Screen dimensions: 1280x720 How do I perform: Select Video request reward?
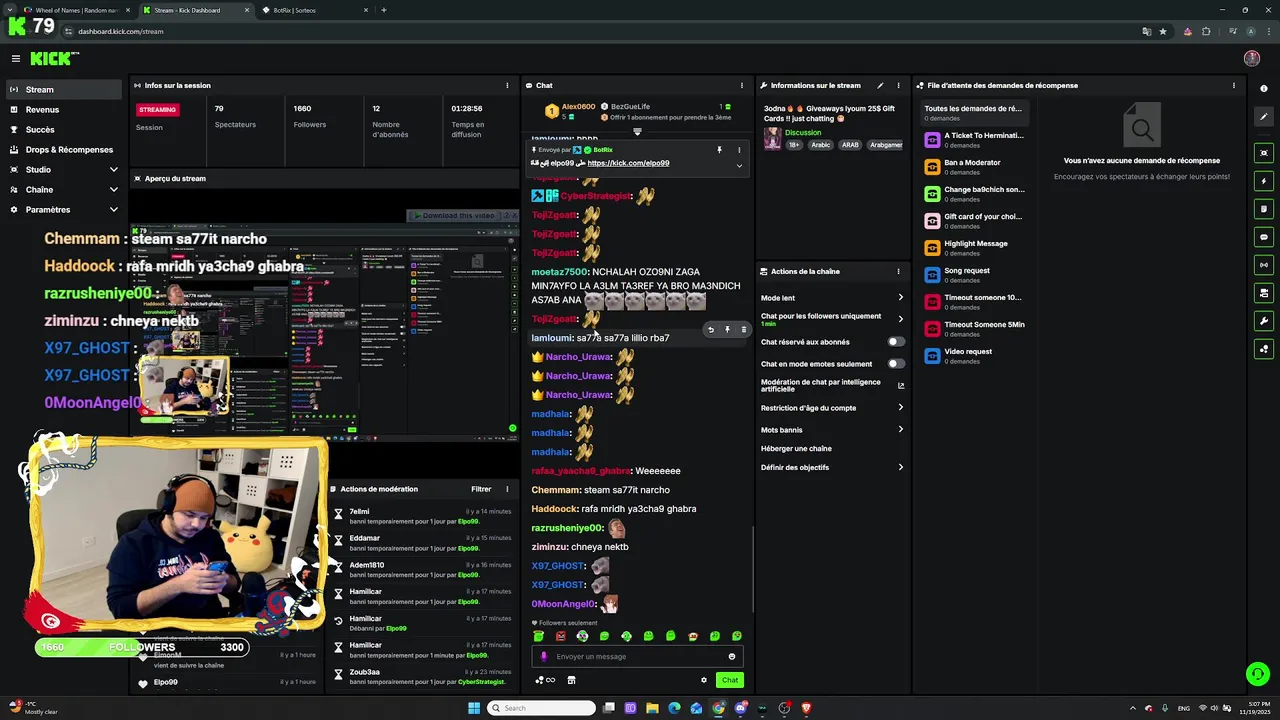click(x=973, y=356)
